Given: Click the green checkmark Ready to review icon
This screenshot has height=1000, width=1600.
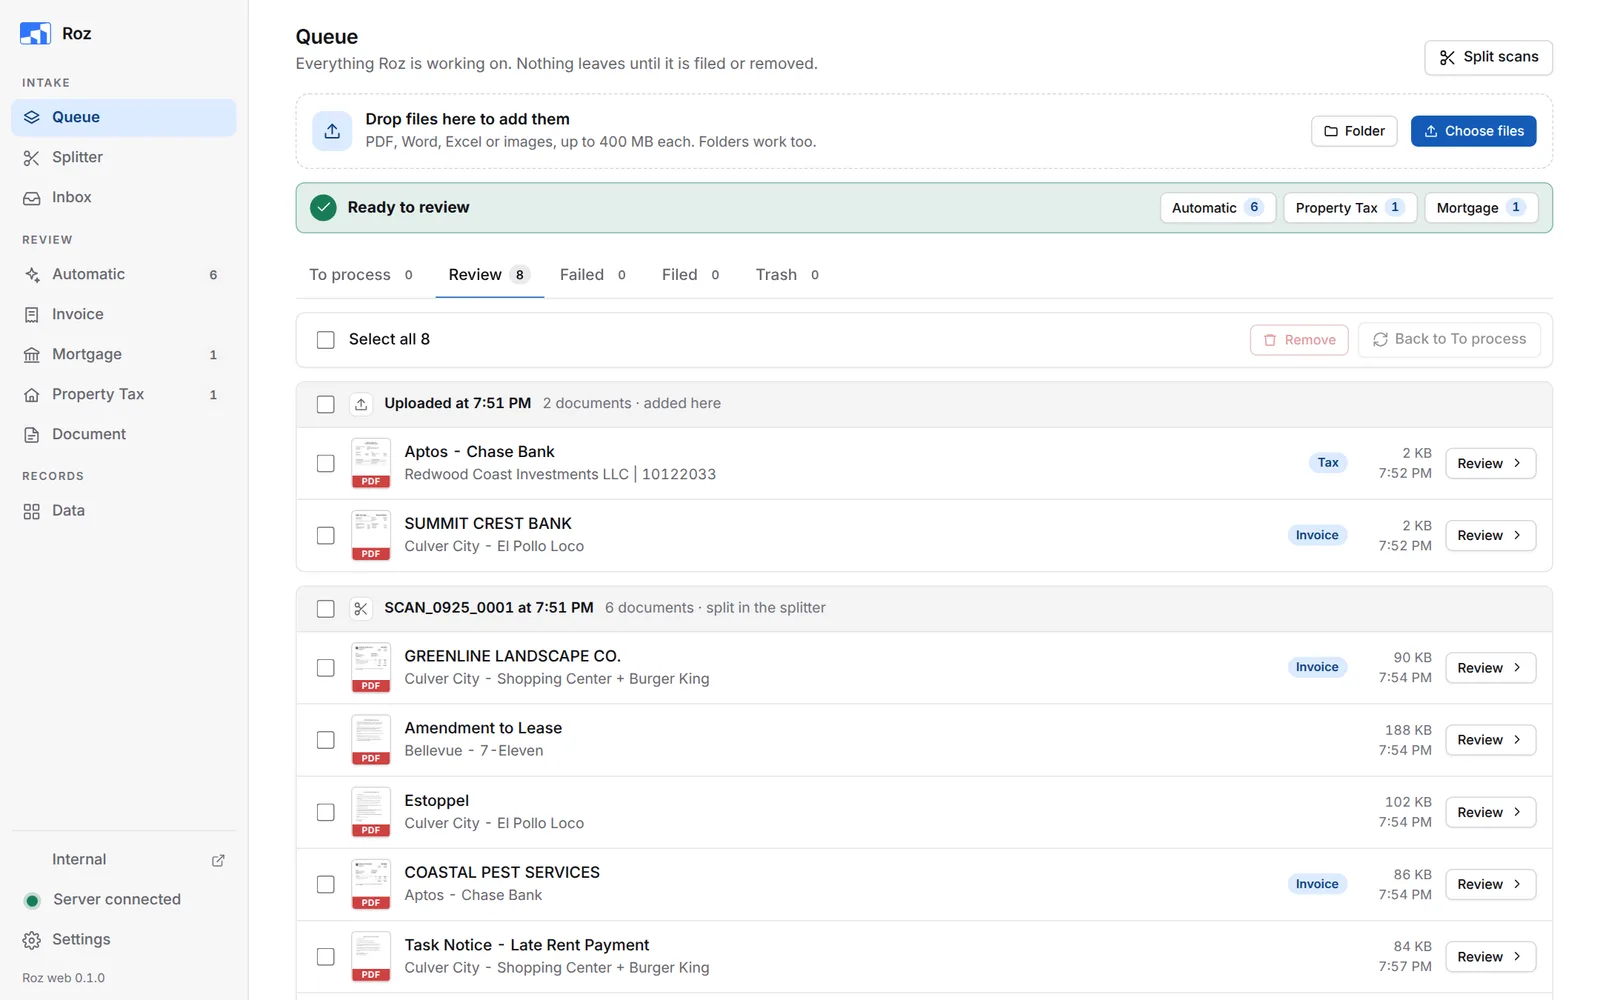Looking at the screenshot, I should (323, 208).
